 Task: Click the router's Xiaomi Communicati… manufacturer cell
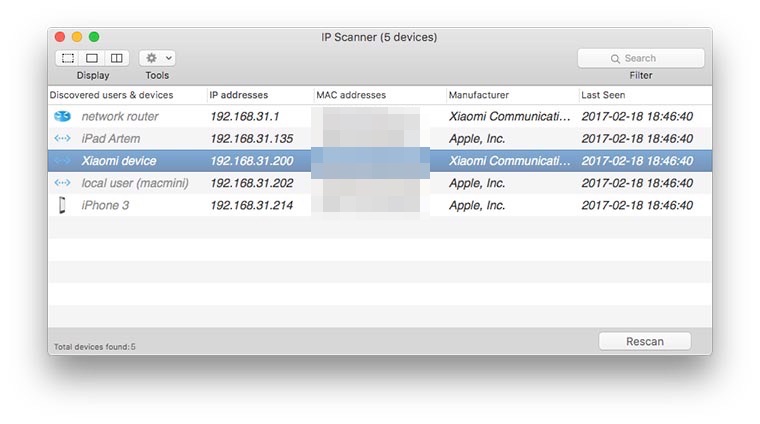pos(509,116)
